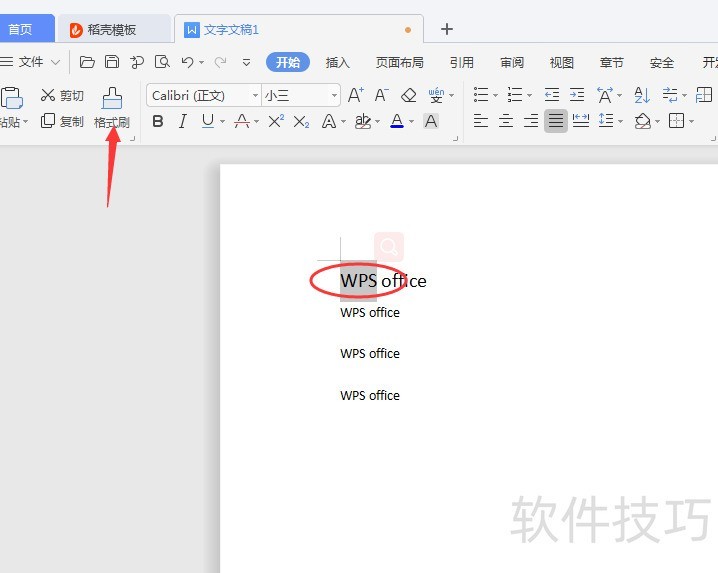Screen dimensions: 718x573
Task: Open line spacing dropdown arrow
Action: (x=620, y=121)
